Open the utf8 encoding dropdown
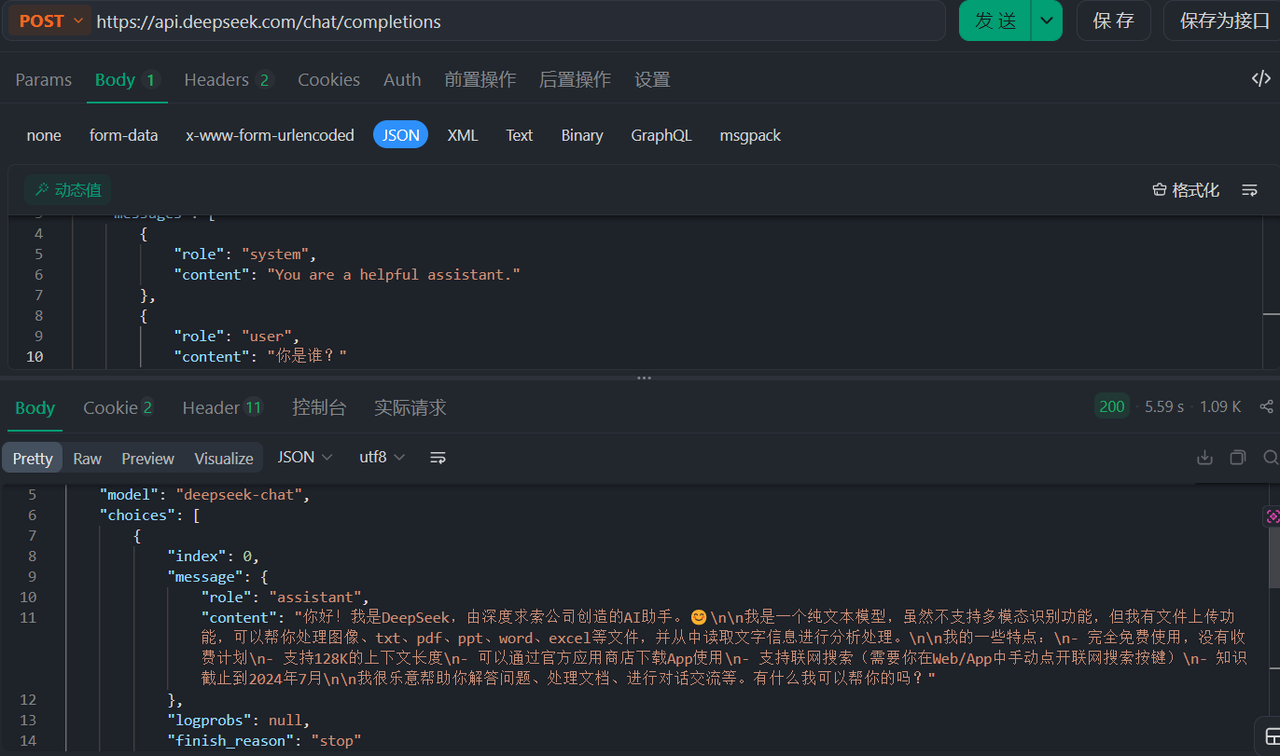 [x=382, y=457]
